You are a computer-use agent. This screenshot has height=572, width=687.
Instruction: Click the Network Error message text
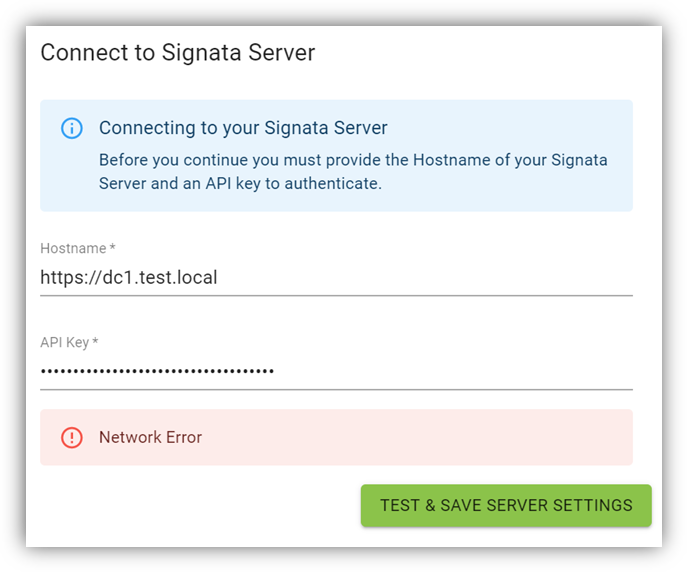point(150,438)
